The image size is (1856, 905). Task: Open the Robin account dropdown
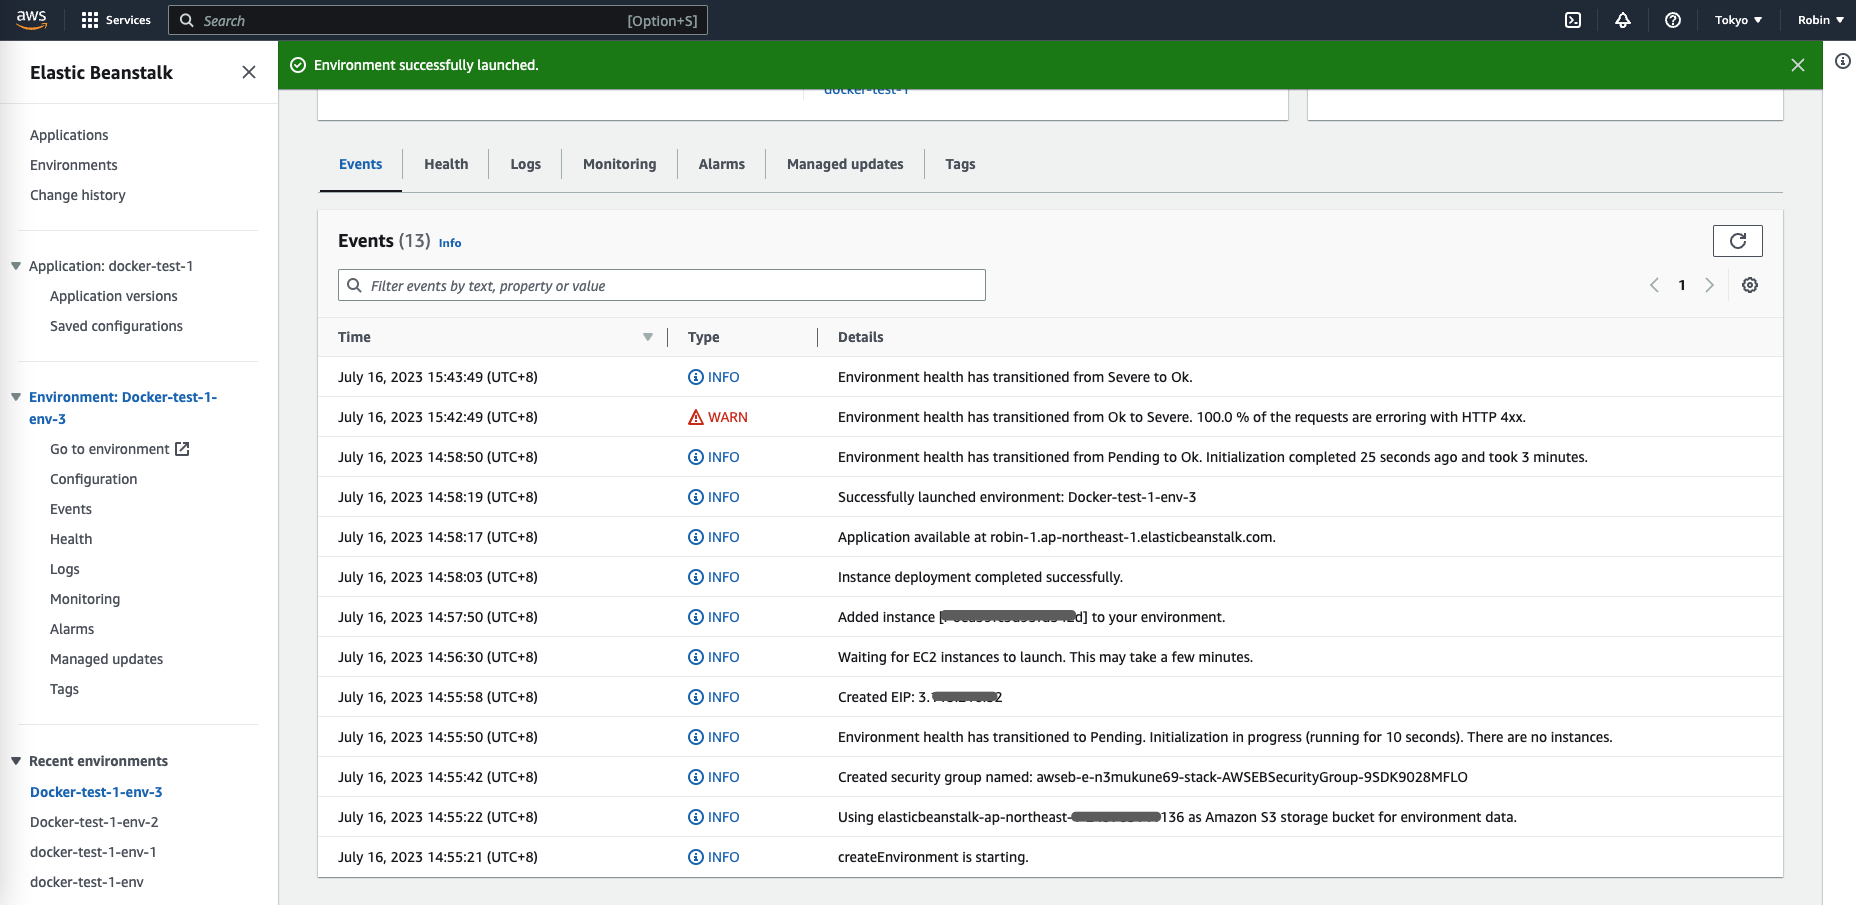pos(1820,20)
